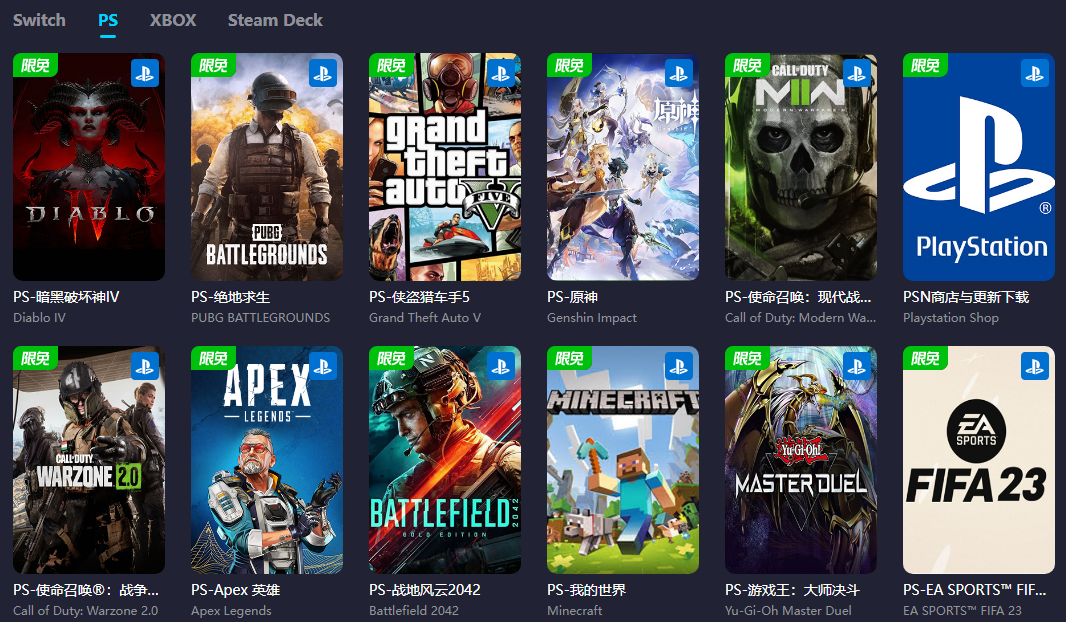1066x622 pixels.
Task: Click the subtitle 'Battlefield 2042'
Action: [x=414, y=610]
